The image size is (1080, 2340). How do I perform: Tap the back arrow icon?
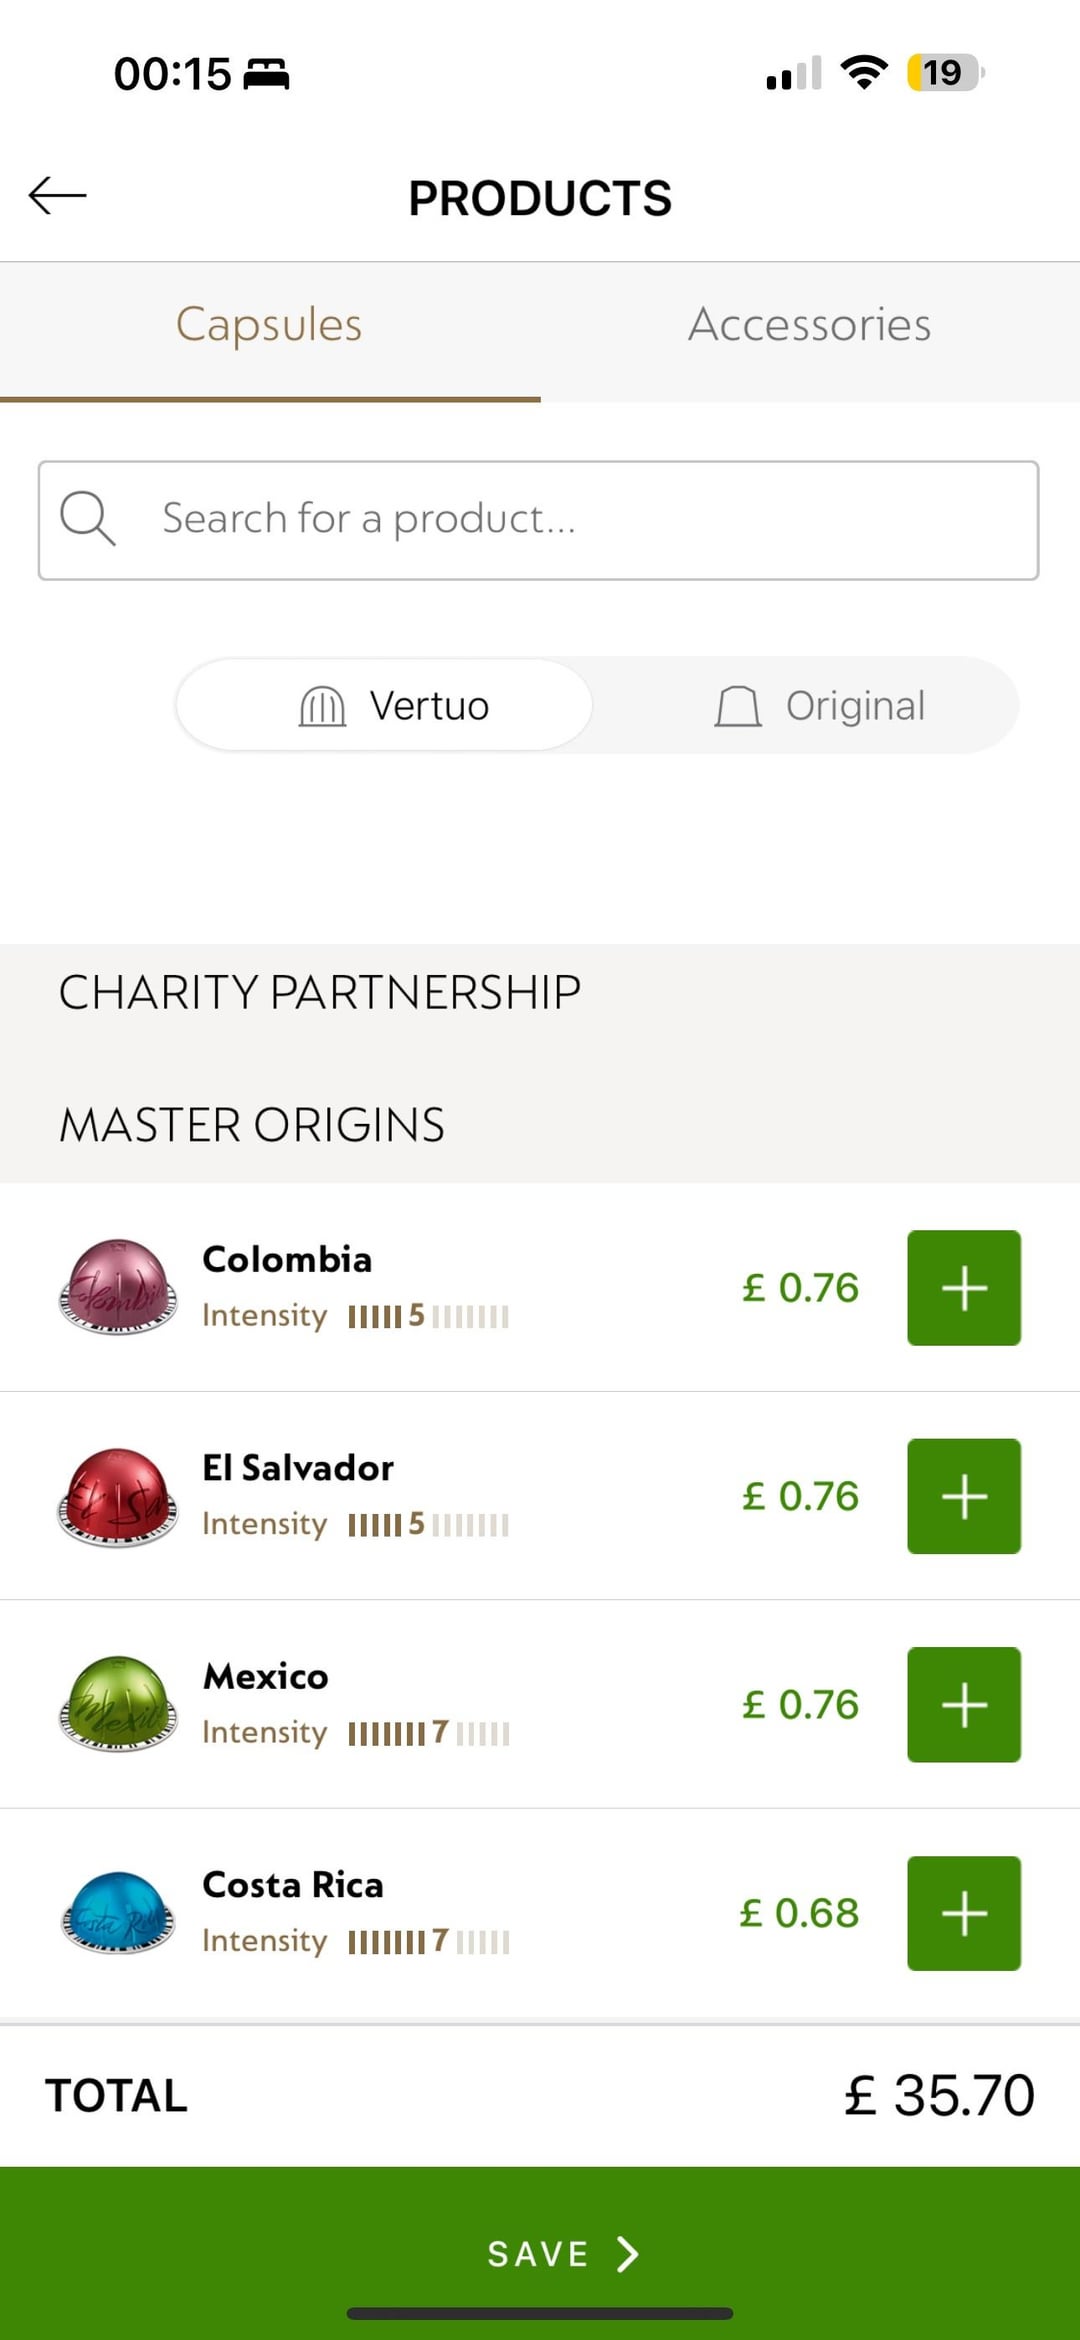[x=58, y=196]
